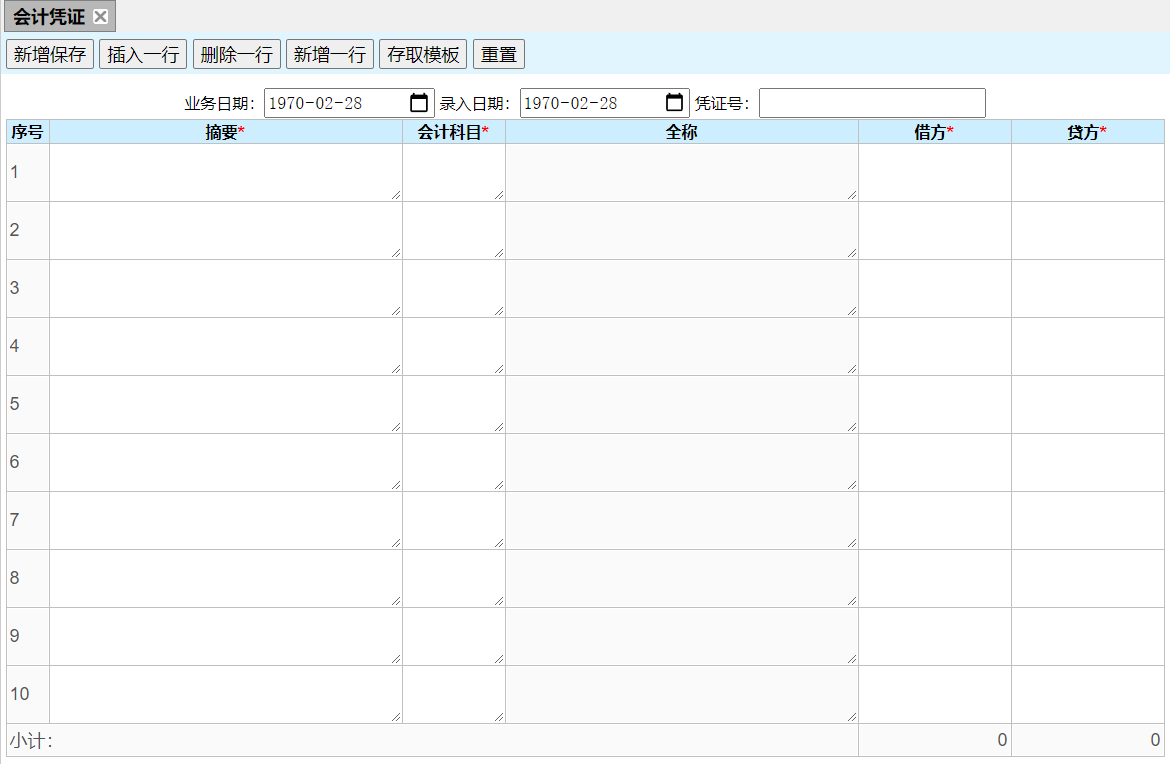Viewport: 1170px width, 764px height.
Task: Click the 新增保存 button
Action: point(50,55)
